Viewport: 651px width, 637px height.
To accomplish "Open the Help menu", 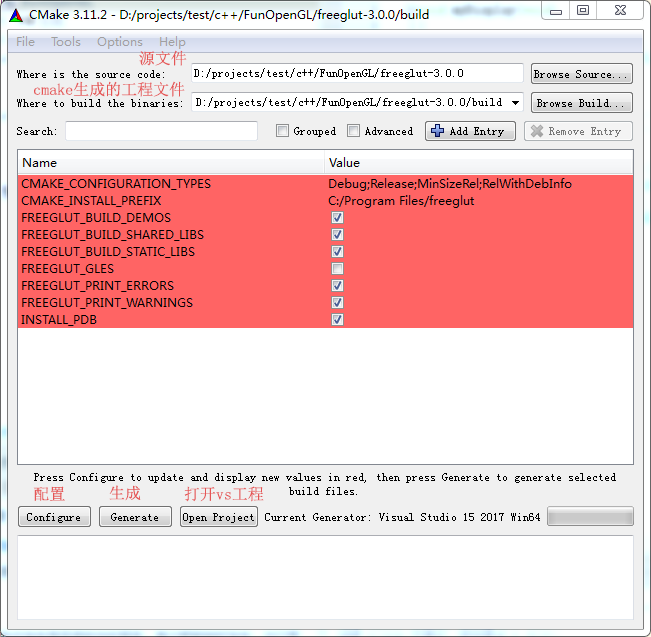I will click(x=172, y=42).
